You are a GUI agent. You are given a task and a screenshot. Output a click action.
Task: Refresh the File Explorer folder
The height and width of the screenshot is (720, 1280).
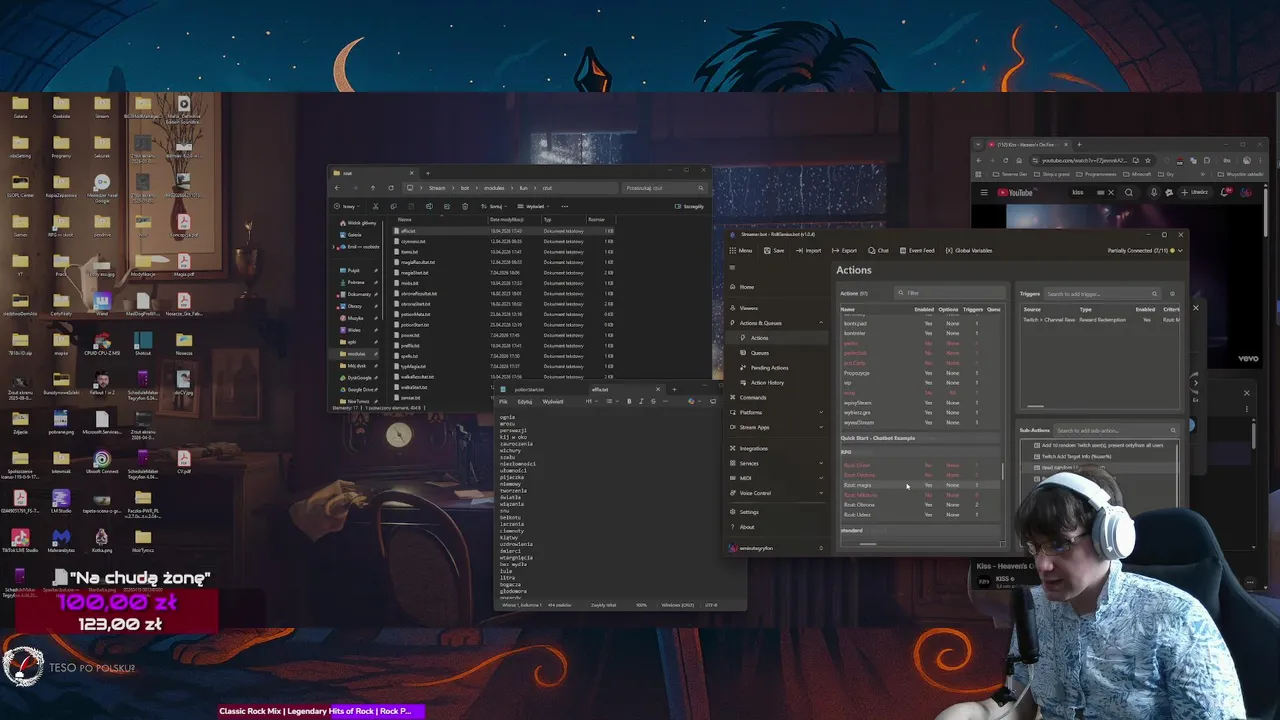pyautogui.click(x=391, y=188)
